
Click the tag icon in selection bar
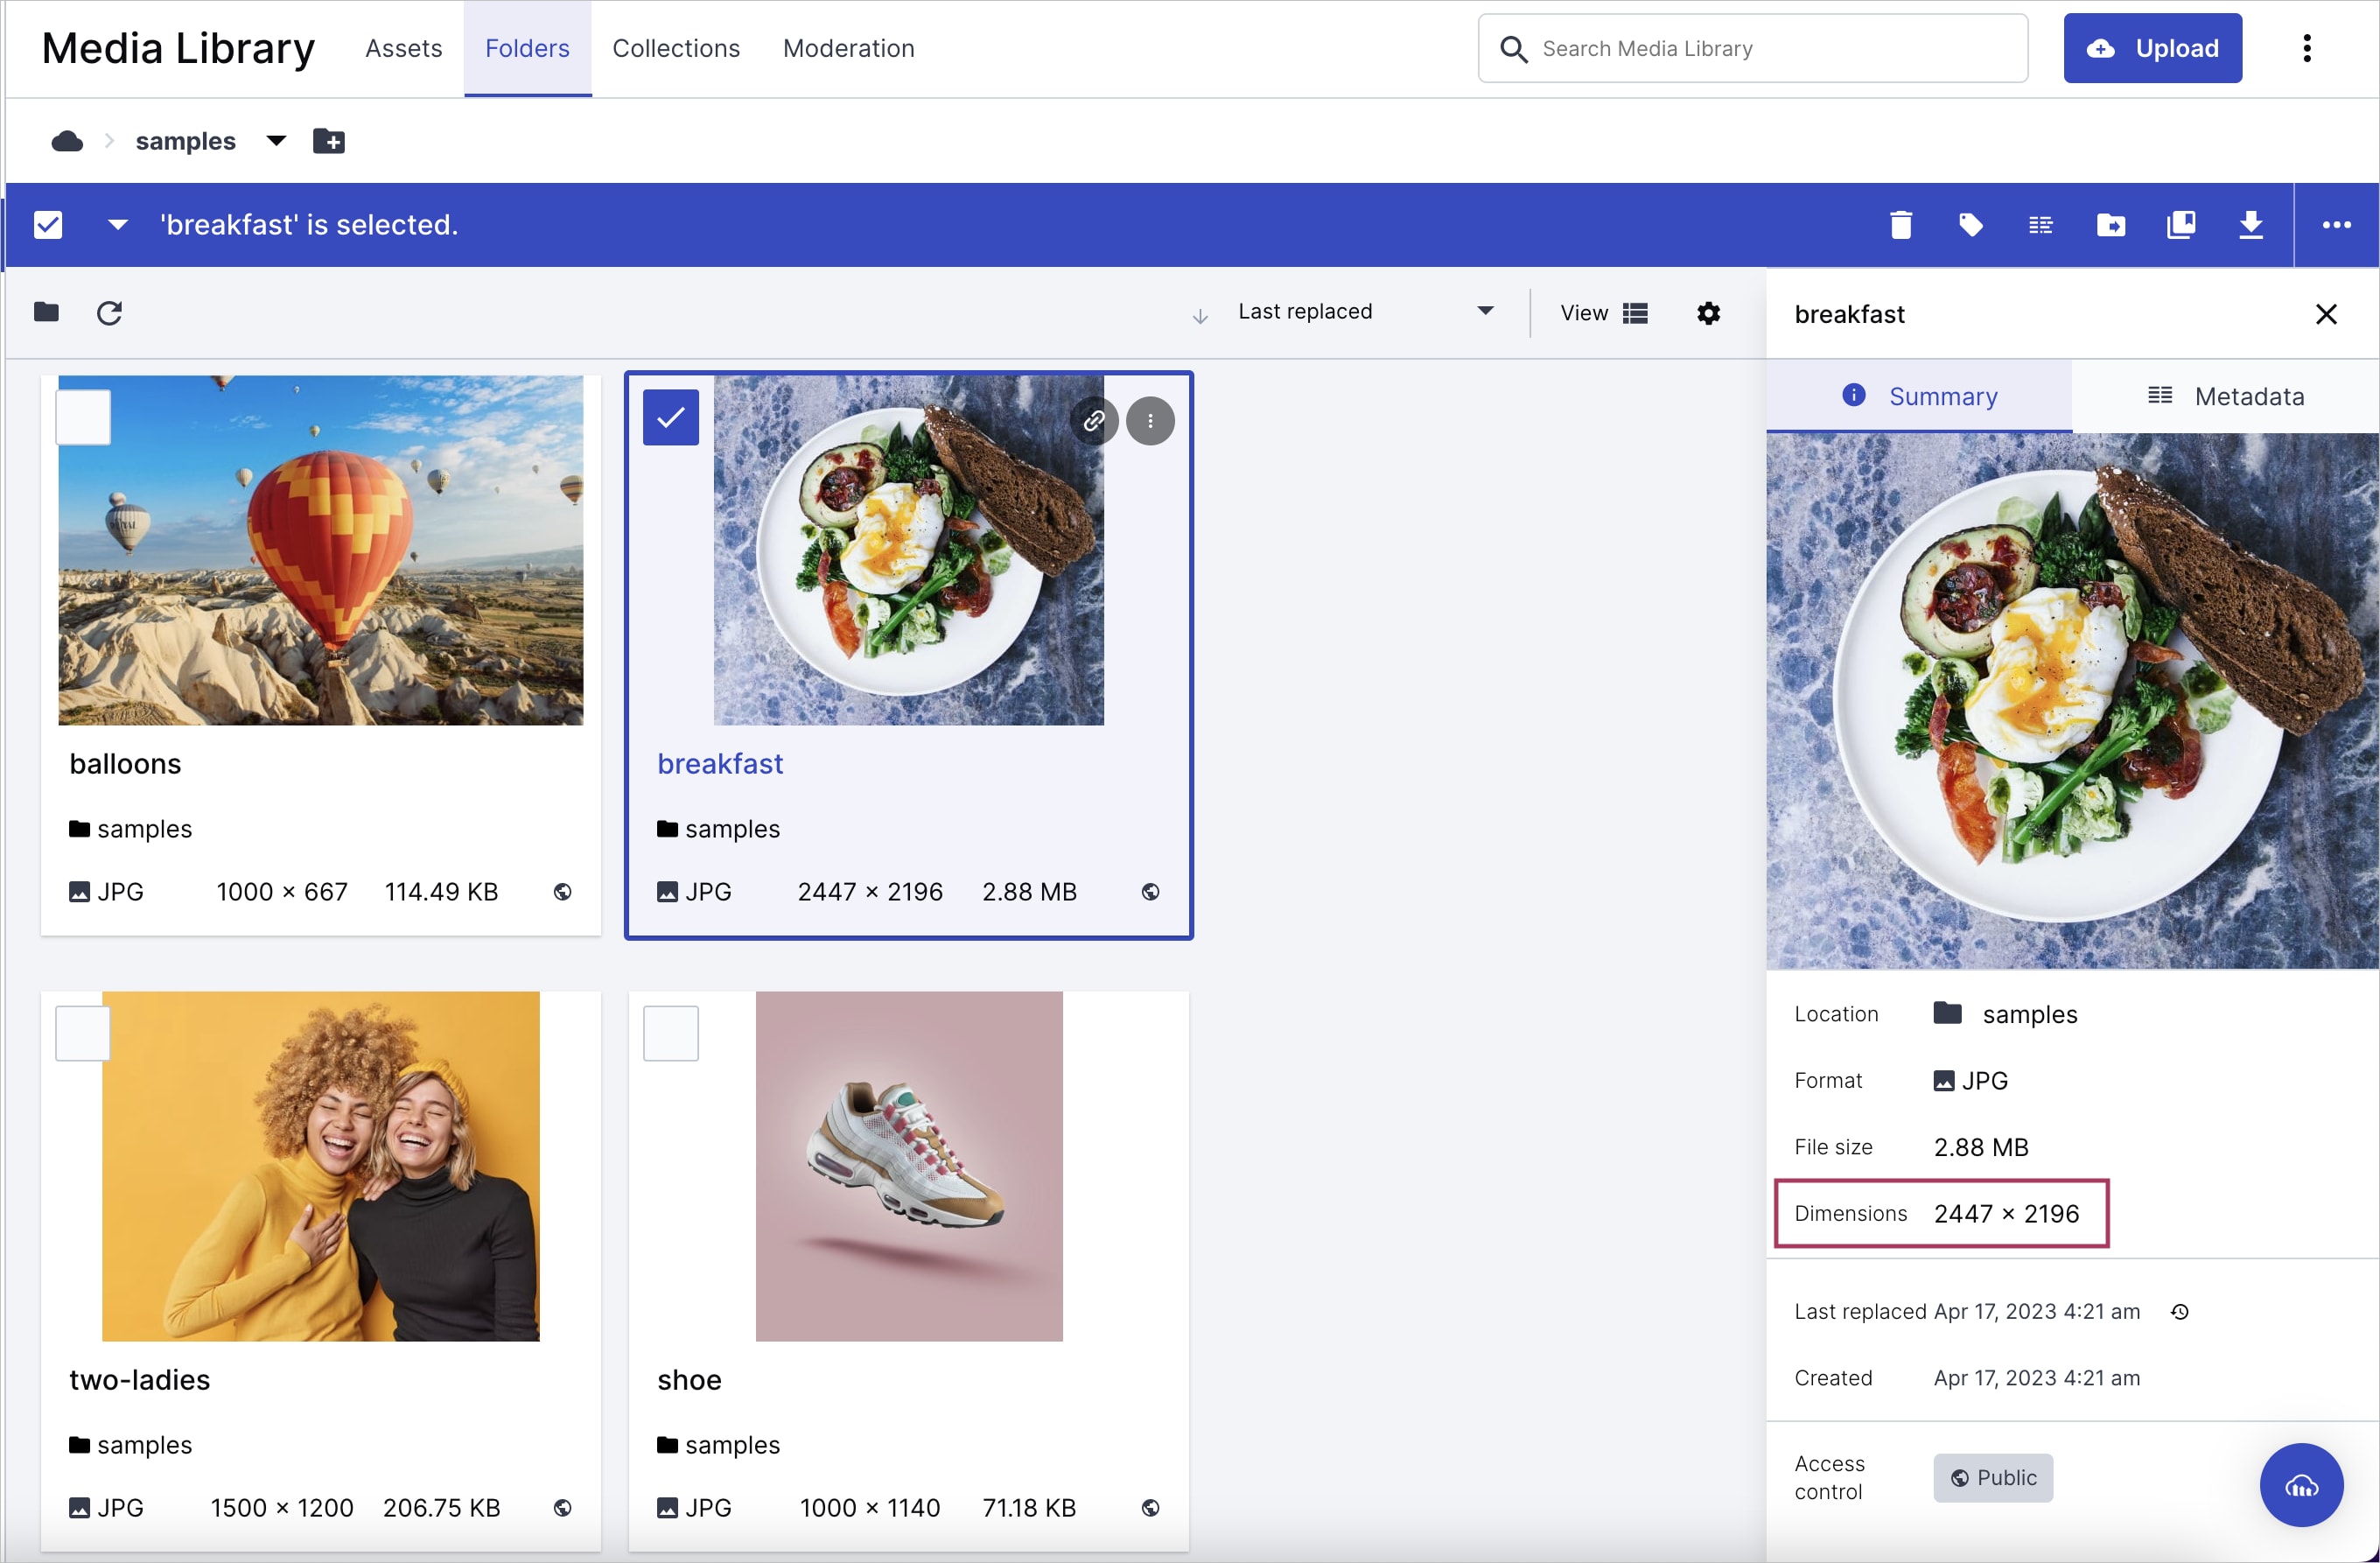1970,225
